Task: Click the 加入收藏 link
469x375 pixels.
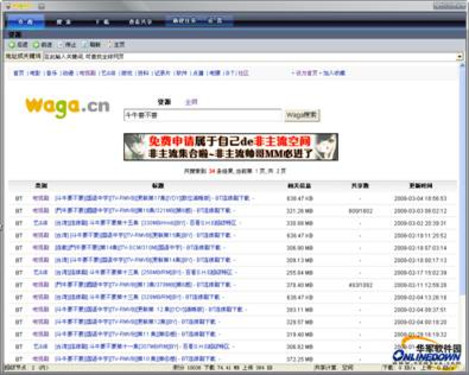Action: pyautogui.click(x=334, y=73)
